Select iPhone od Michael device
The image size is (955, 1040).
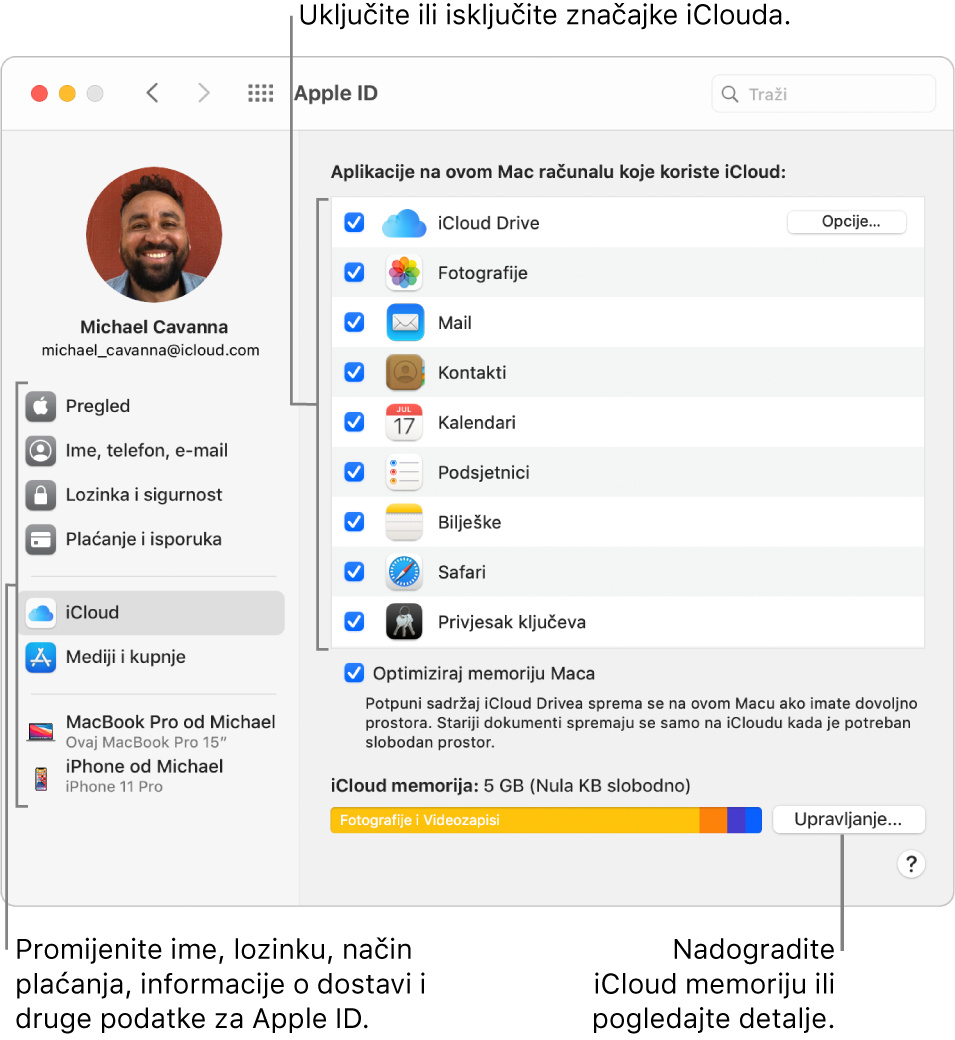pos(152,776)
